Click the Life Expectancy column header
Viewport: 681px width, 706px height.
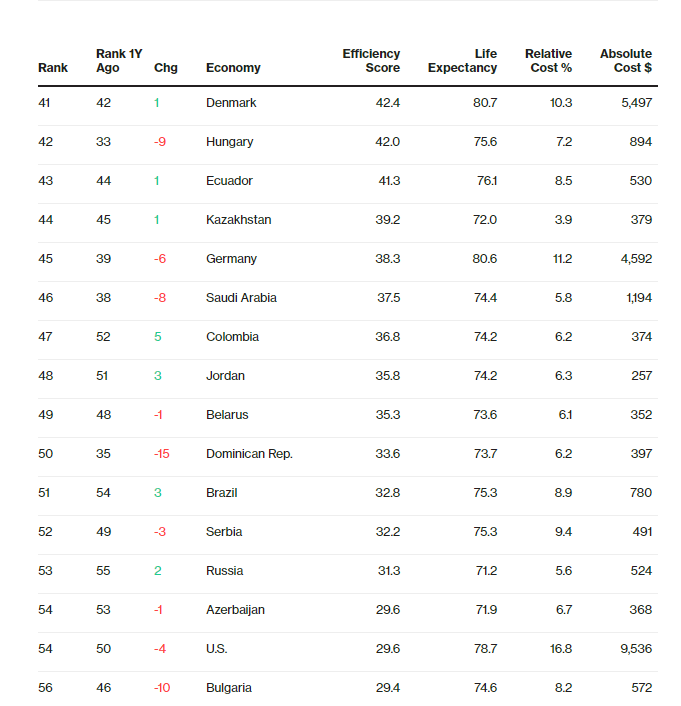[462, 61]
